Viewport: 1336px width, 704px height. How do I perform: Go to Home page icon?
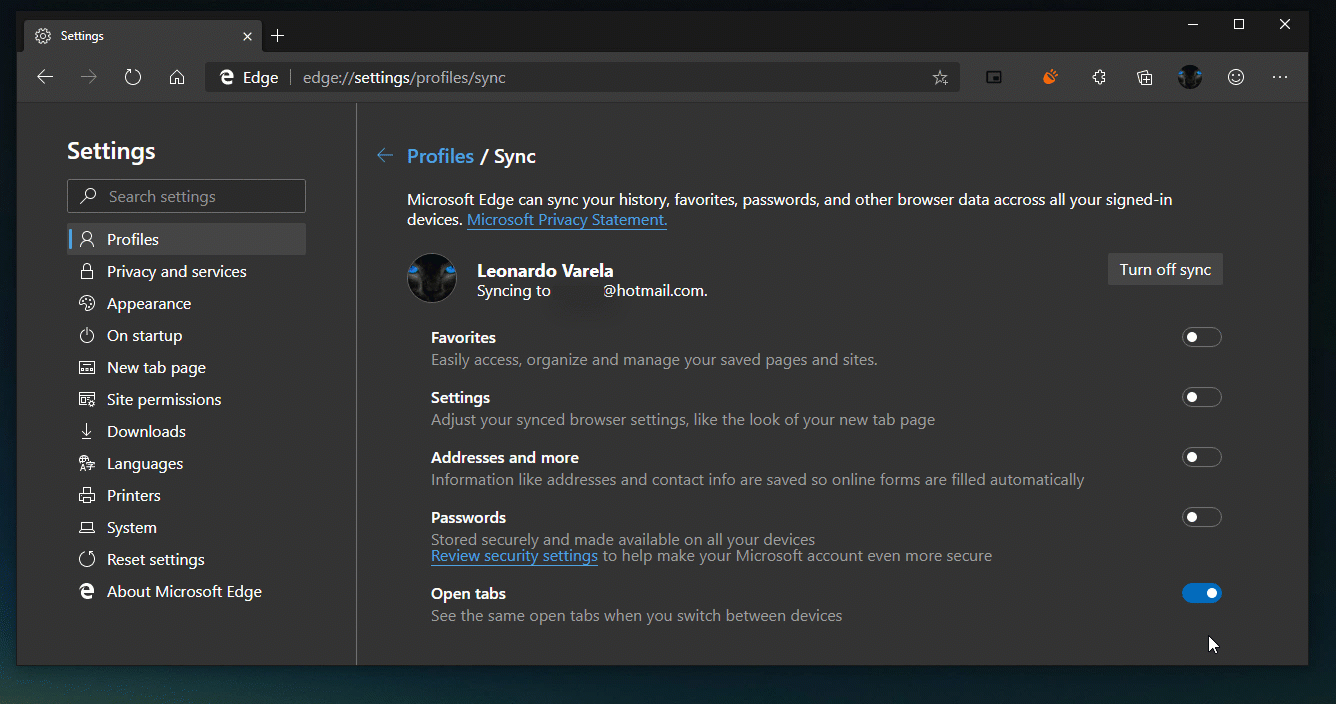(x=177, y=77)
